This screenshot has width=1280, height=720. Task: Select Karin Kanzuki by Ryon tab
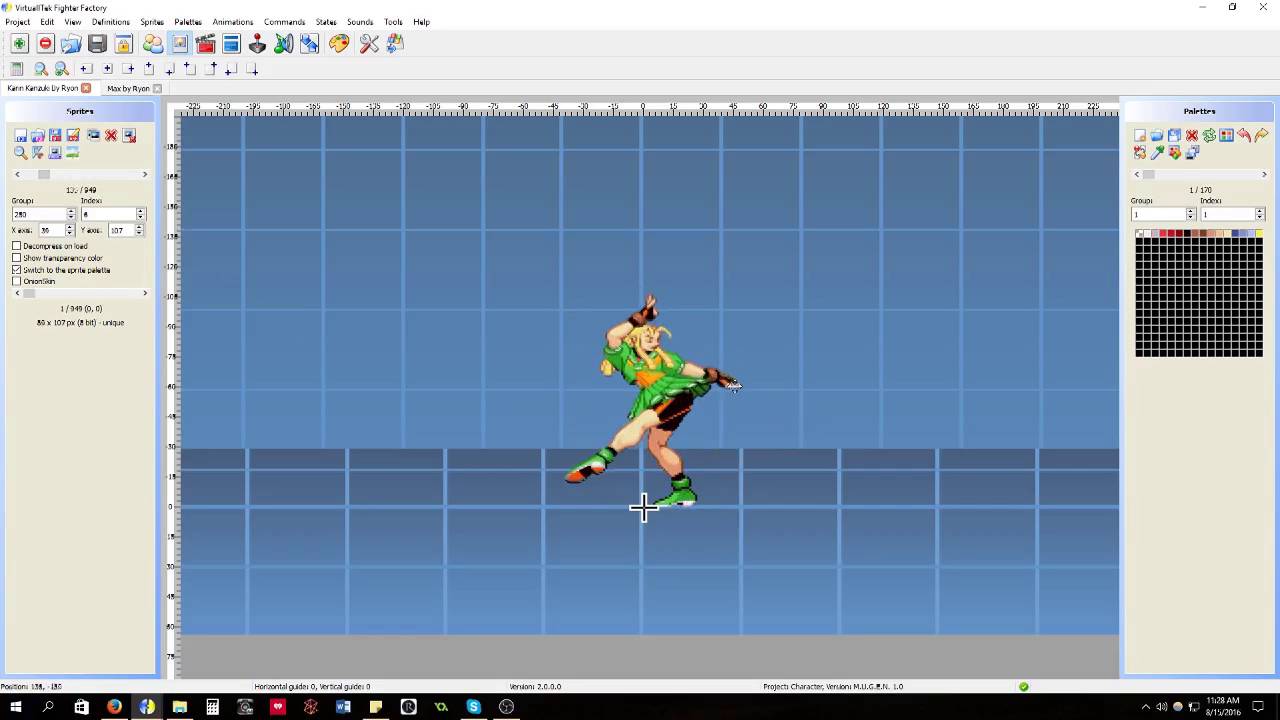42,89
